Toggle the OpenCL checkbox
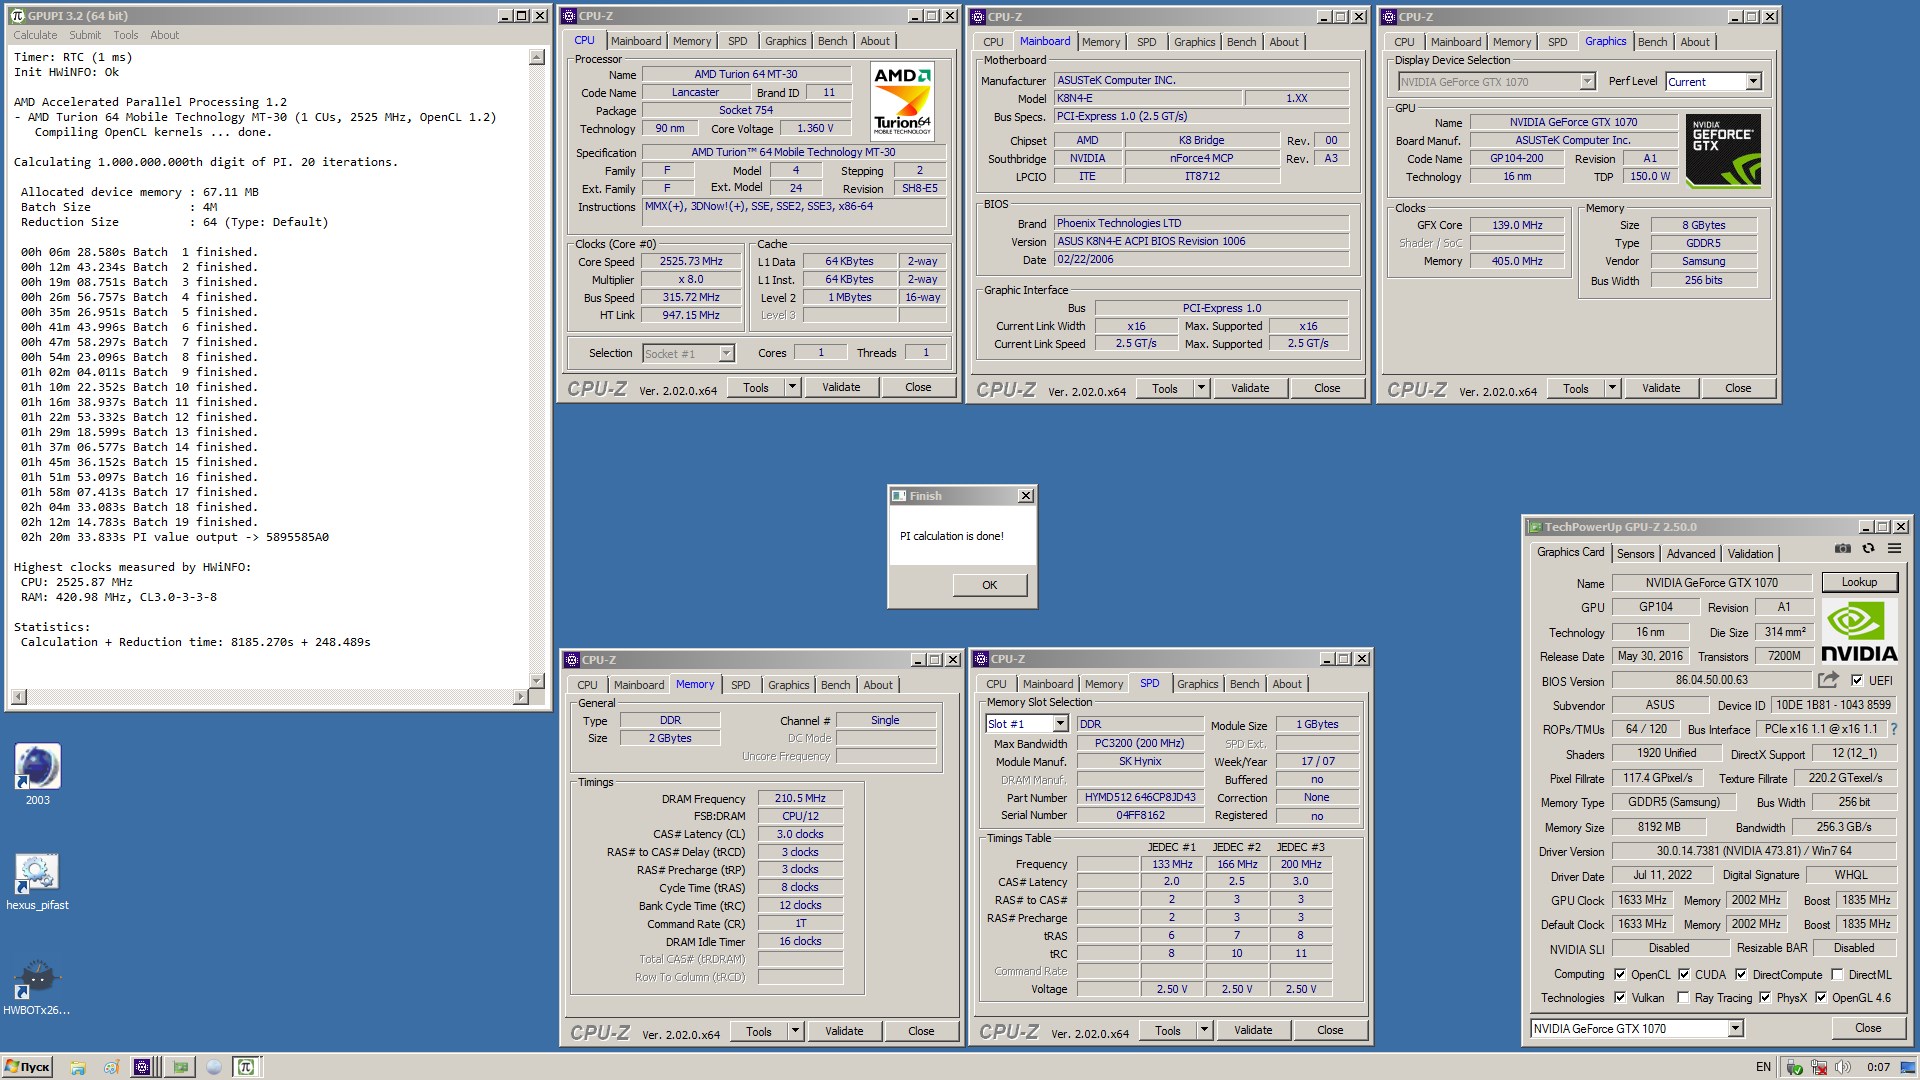Screen dimensions: 1920x1080 tap(1620, 974)
